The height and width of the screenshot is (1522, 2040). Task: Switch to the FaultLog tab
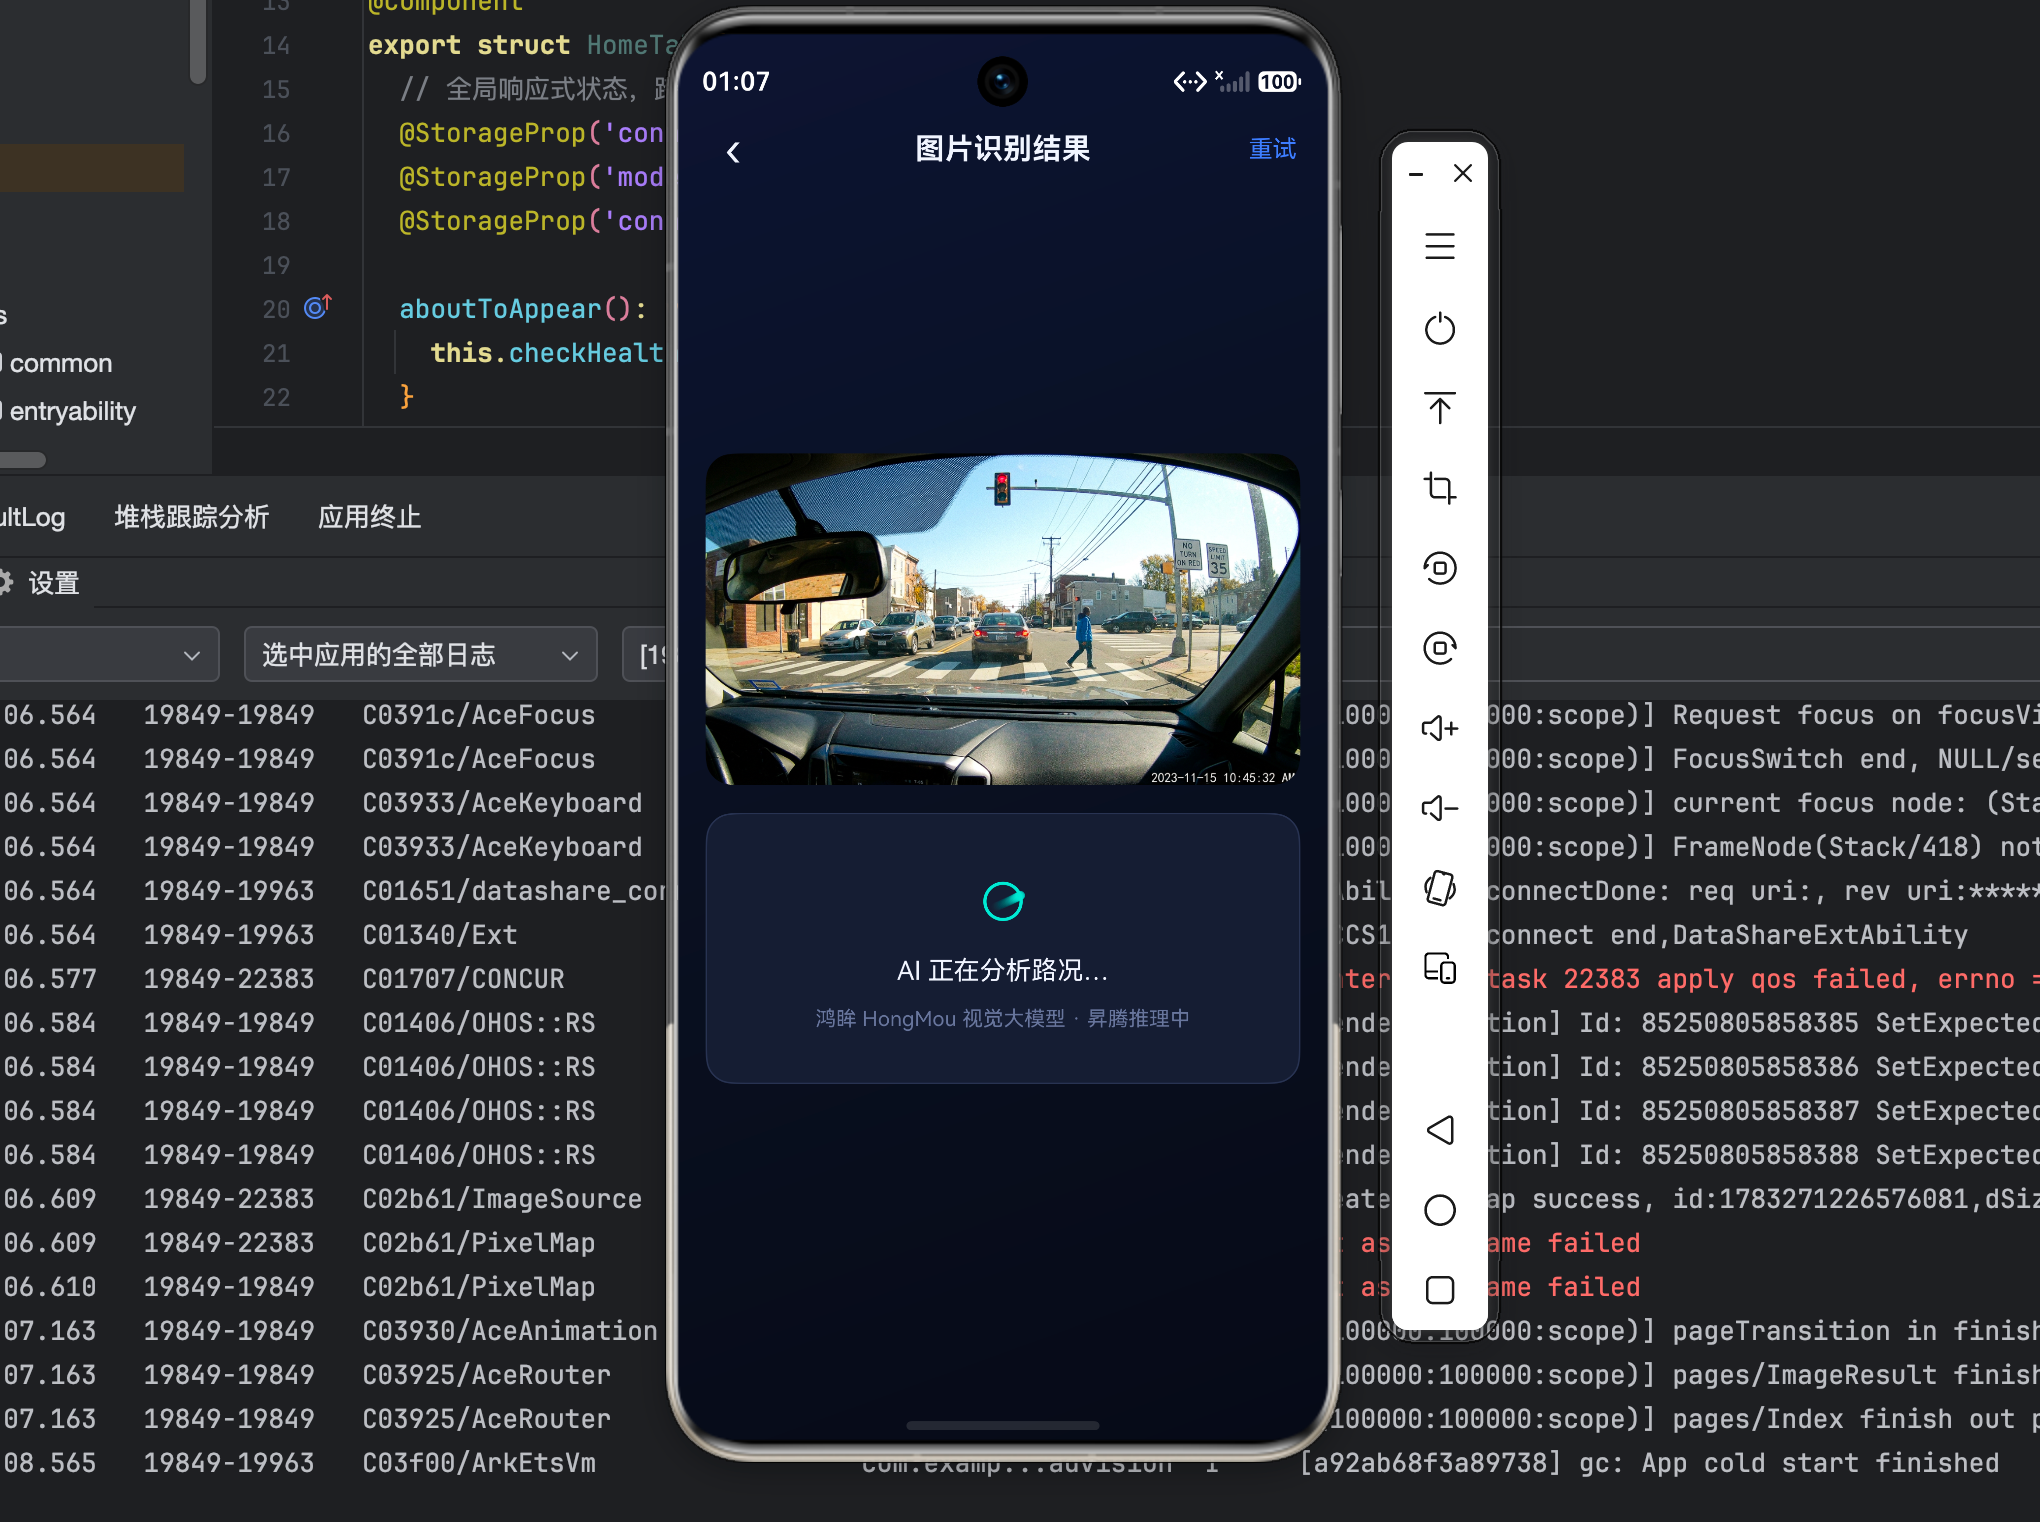[32, 517]
